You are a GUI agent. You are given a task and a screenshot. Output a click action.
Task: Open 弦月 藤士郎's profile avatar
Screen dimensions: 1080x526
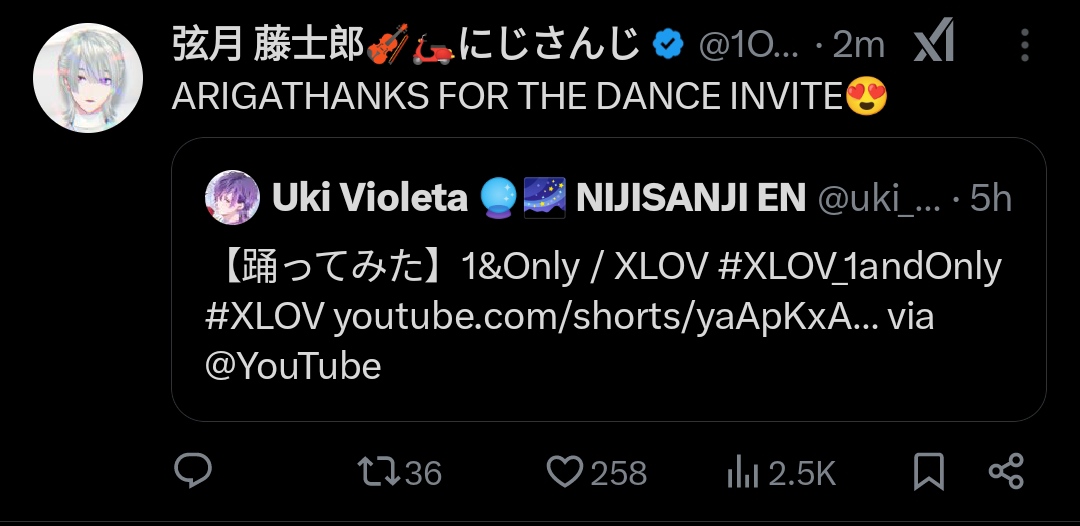coord(88,78)
